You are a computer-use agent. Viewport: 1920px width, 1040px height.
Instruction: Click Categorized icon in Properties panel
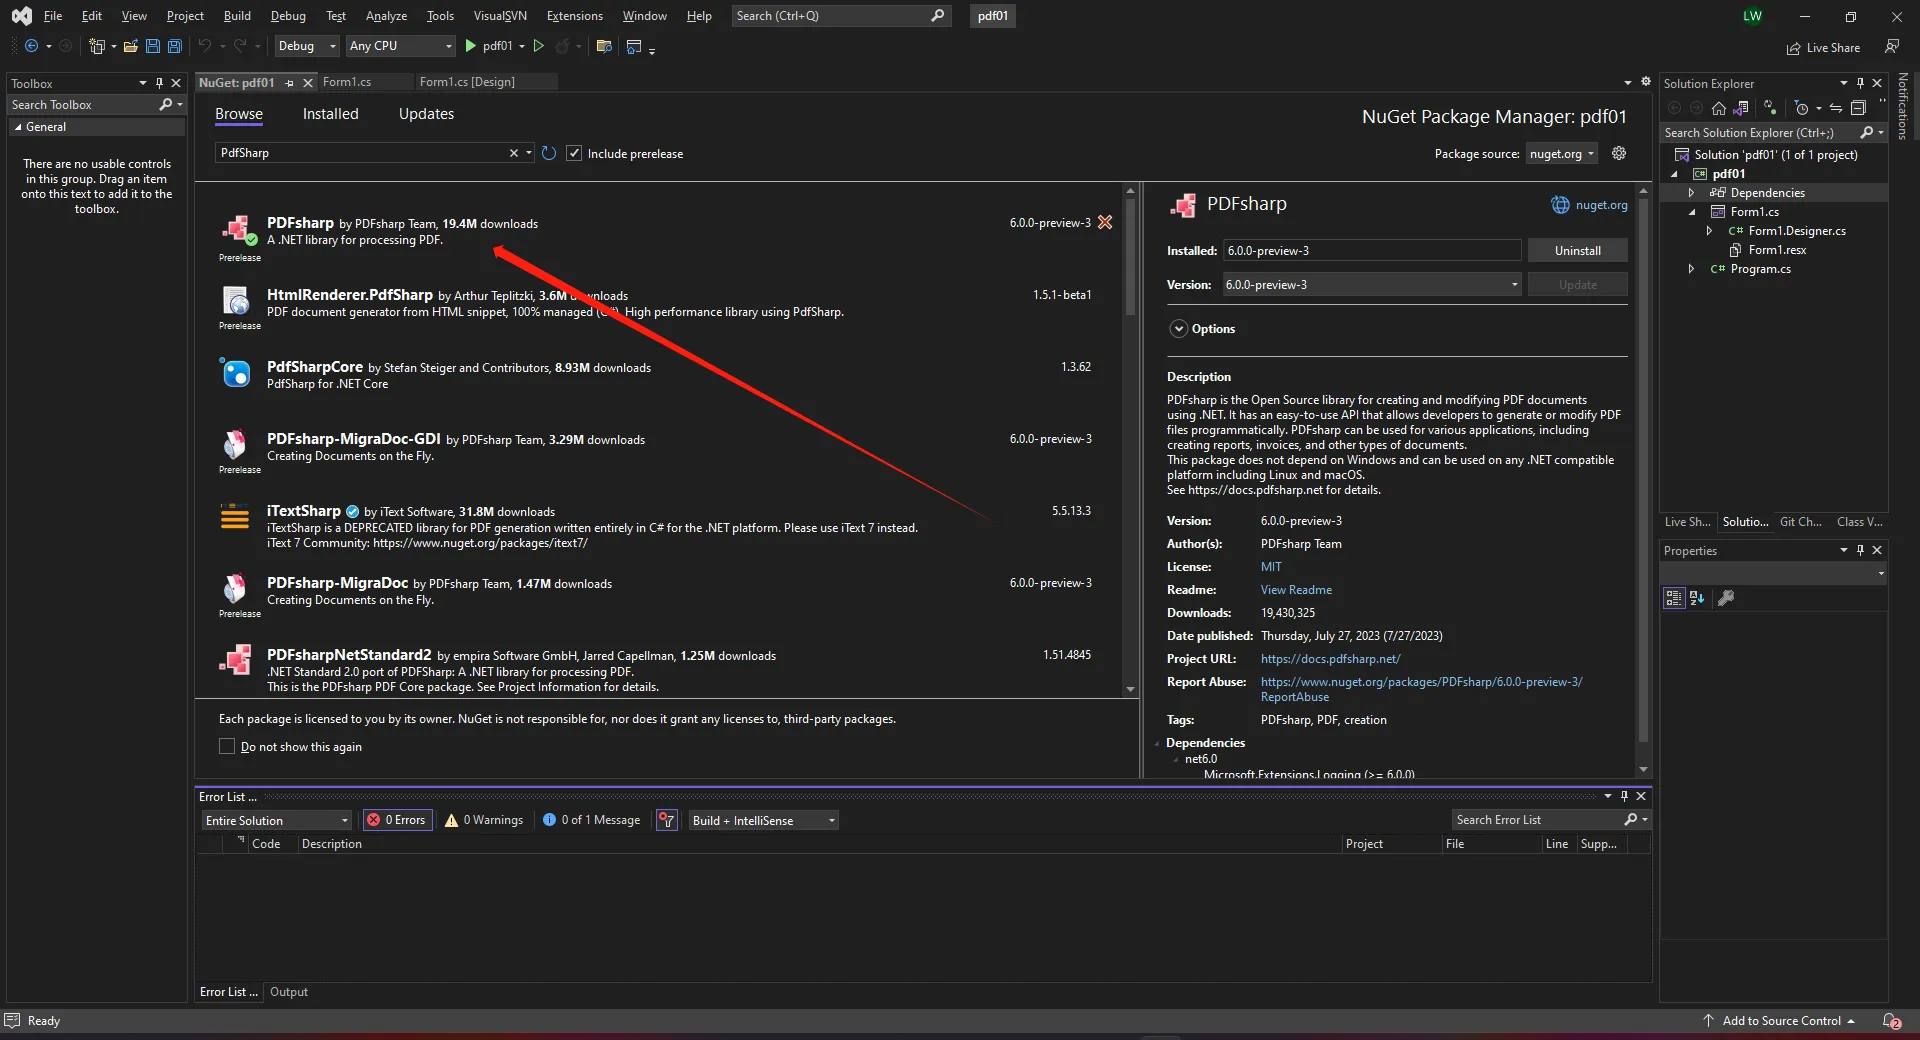(1674, 598)
